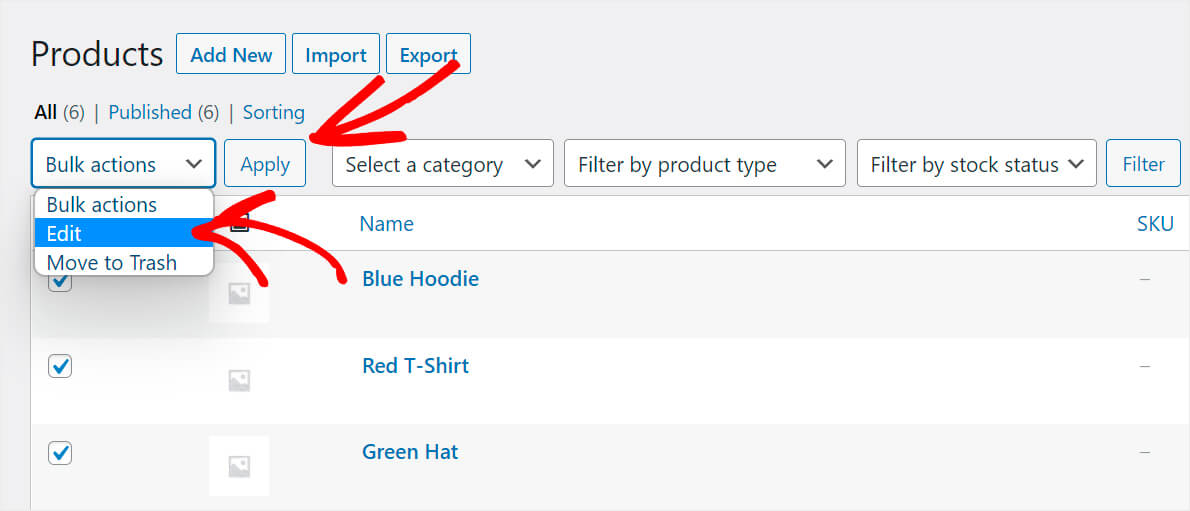Click the Add New product button
The height and width of the screenshot is (511, 1190).
(x=231, y=55)
